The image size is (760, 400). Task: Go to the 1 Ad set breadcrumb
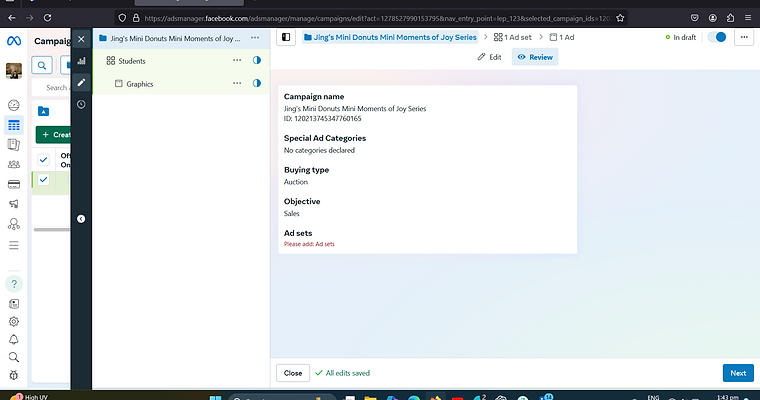click(x=513, y=37)
